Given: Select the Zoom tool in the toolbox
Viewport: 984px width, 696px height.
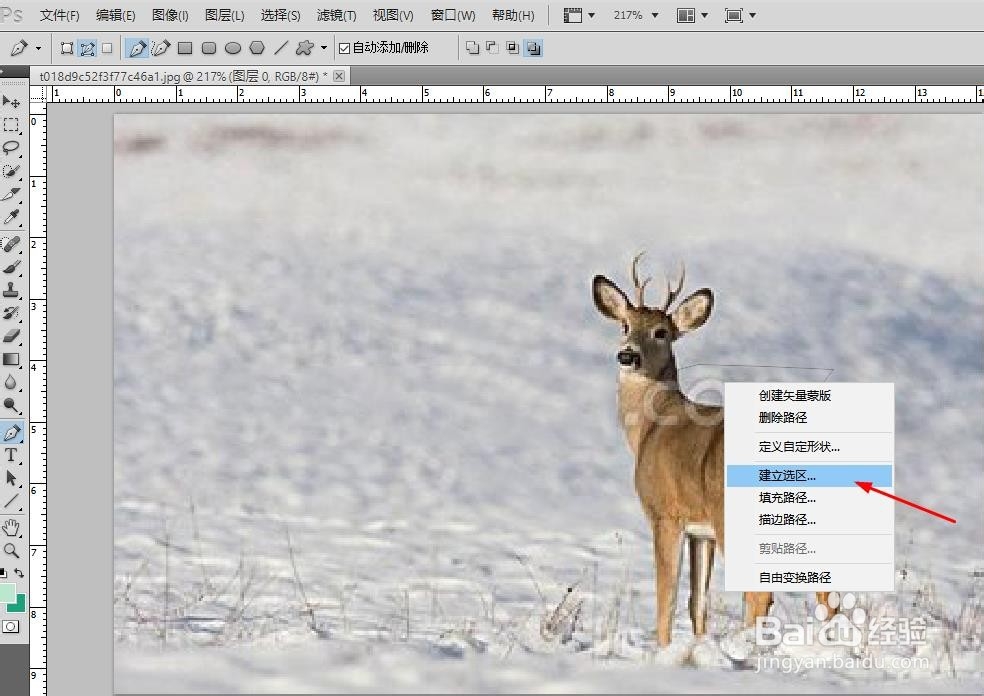Looking at the screenshot, I should click(x=11, y=550).
